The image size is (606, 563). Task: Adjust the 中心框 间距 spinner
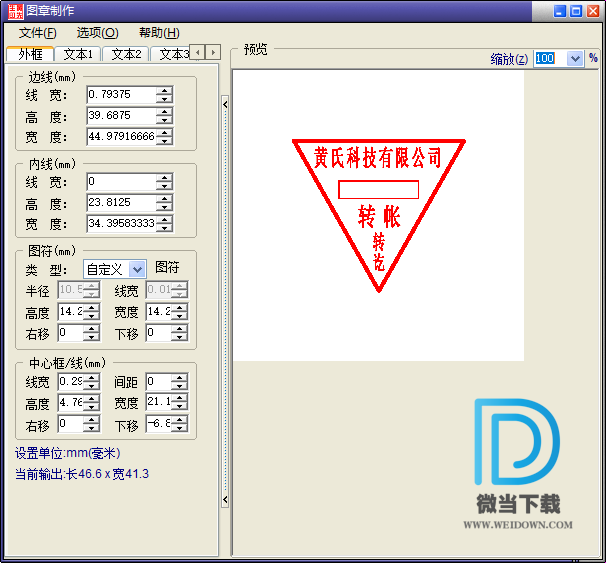pyautogui.click(x=179, y=382)
